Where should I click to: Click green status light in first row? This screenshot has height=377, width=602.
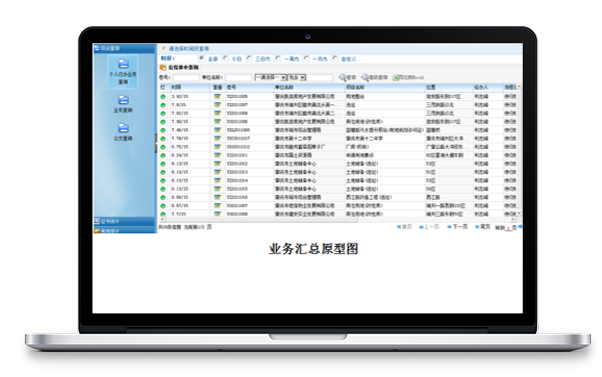click(163, 96)
